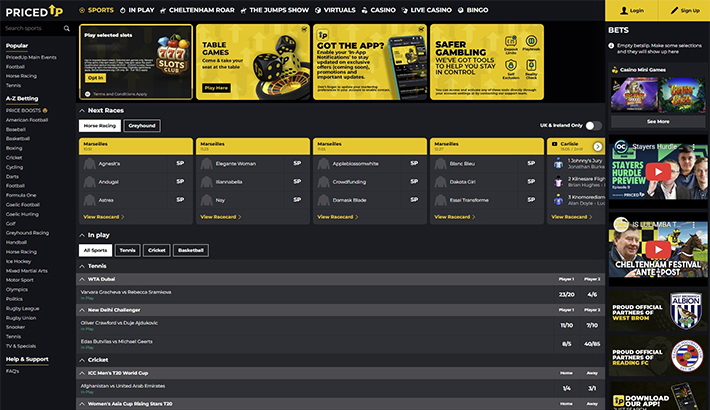Open the Cheltenham Roar tab
The width and height of the screenshot is (710, 410).
(x=197, y=10)
